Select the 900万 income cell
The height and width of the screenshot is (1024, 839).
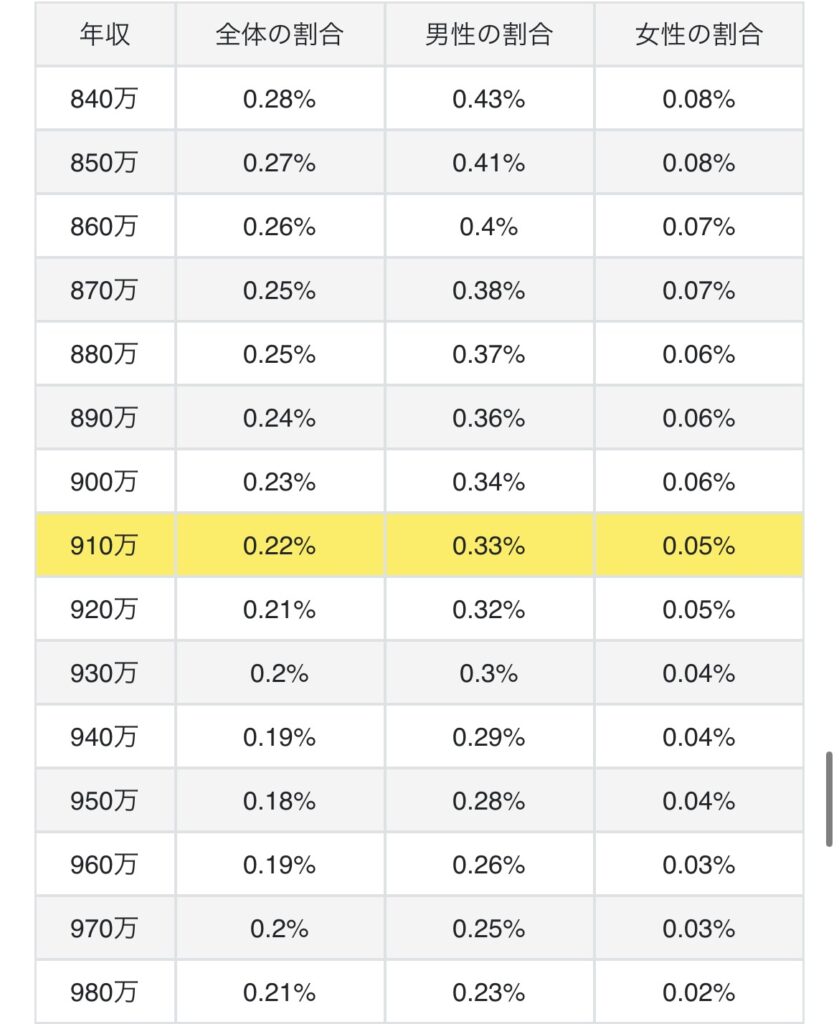click(x=105, y=481)
